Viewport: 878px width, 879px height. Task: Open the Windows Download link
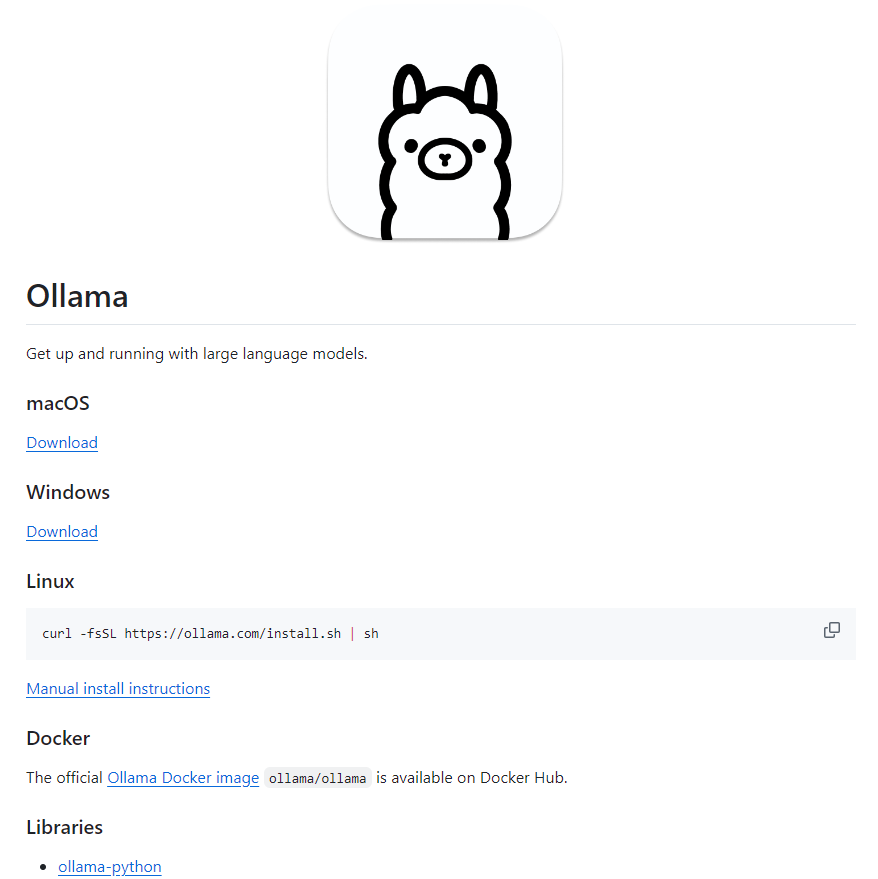62,531
